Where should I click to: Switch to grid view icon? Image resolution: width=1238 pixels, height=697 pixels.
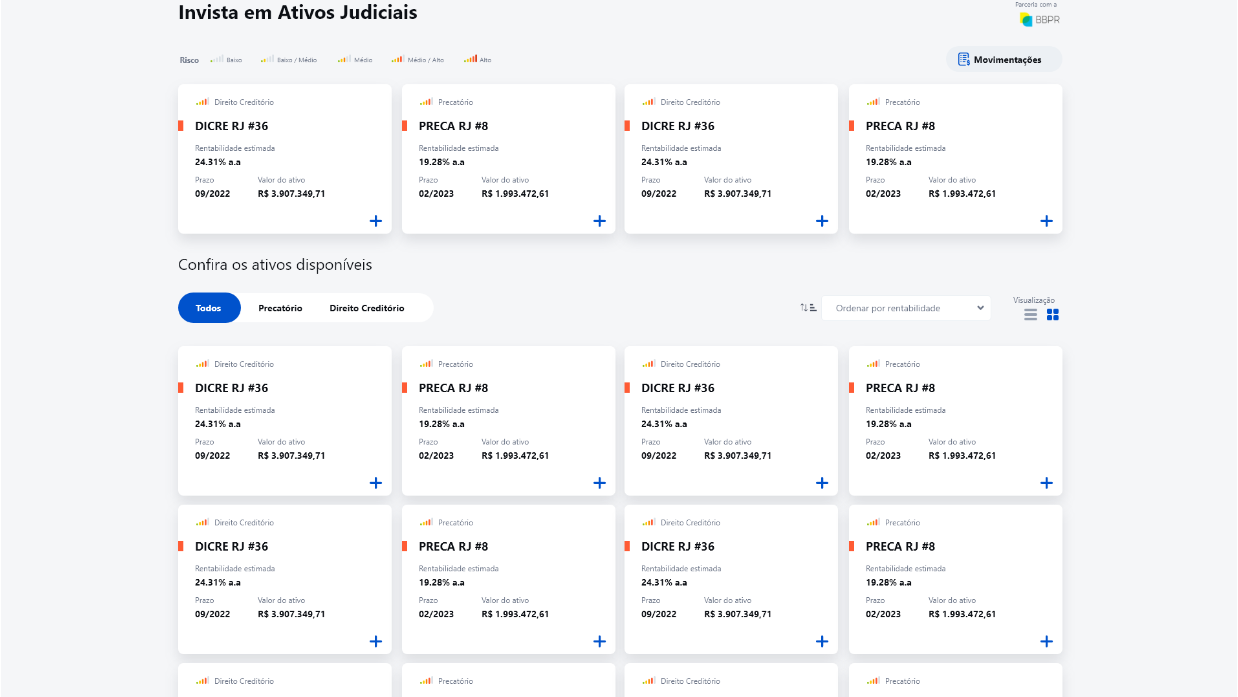click(x=1053, y=314)
